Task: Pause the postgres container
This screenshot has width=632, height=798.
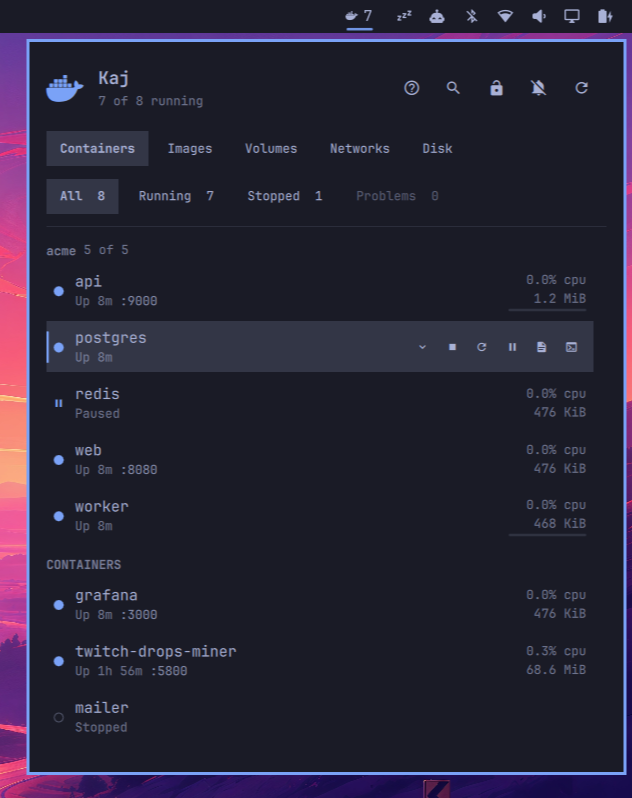Action: [x=512, y=347]
